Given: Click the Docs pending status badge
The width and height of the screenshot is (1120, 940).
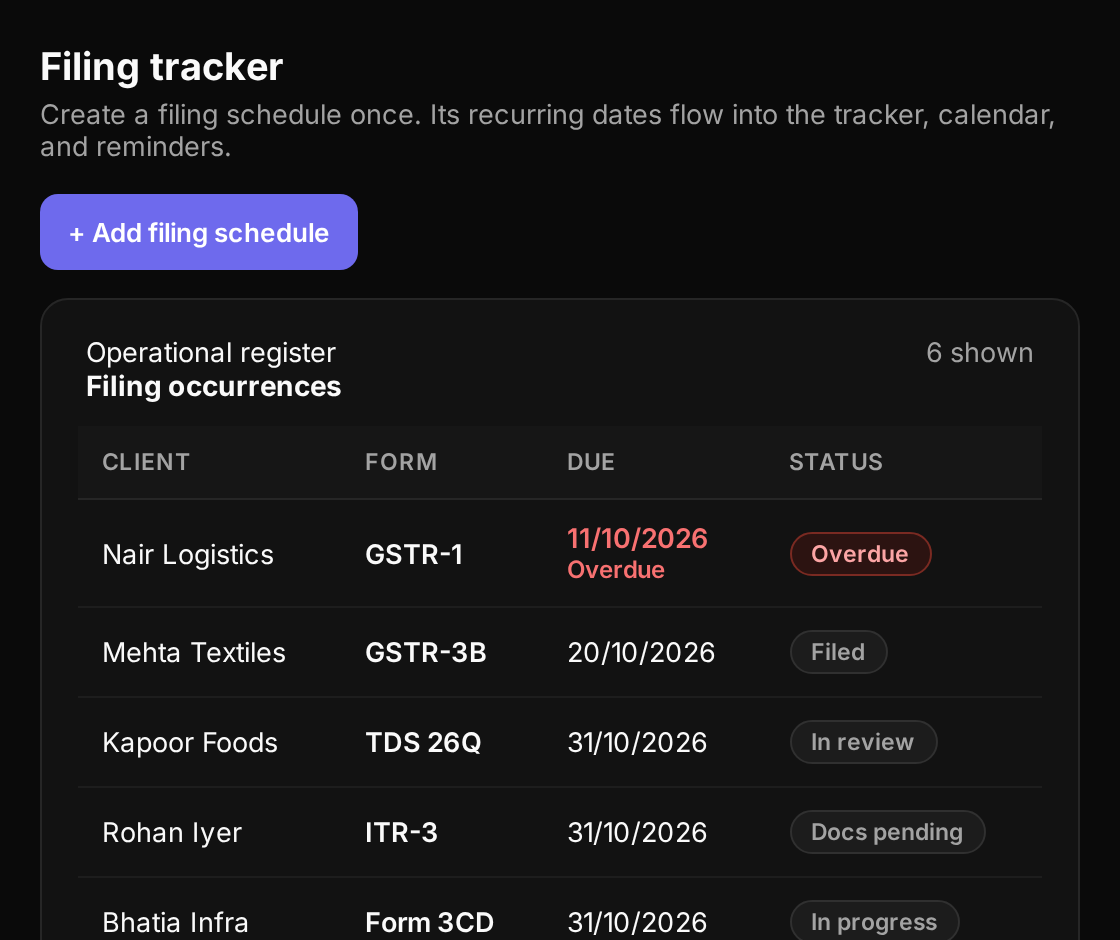Looking at the screenshot, I should click(887, 832).
